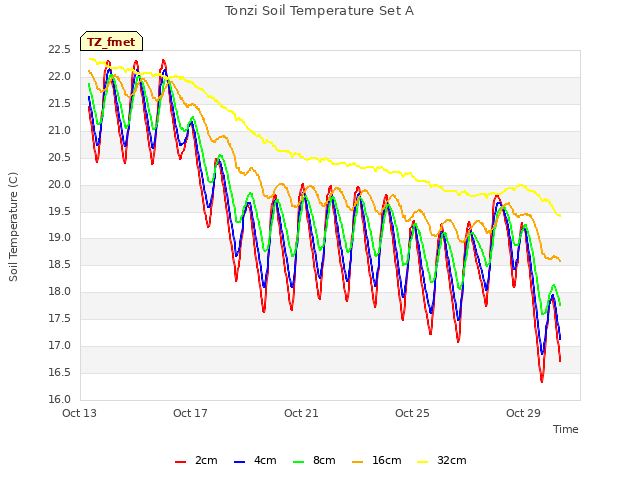Click the 22.5 y-axis tick label
This screenshot has height=480, width=640.
59,50
